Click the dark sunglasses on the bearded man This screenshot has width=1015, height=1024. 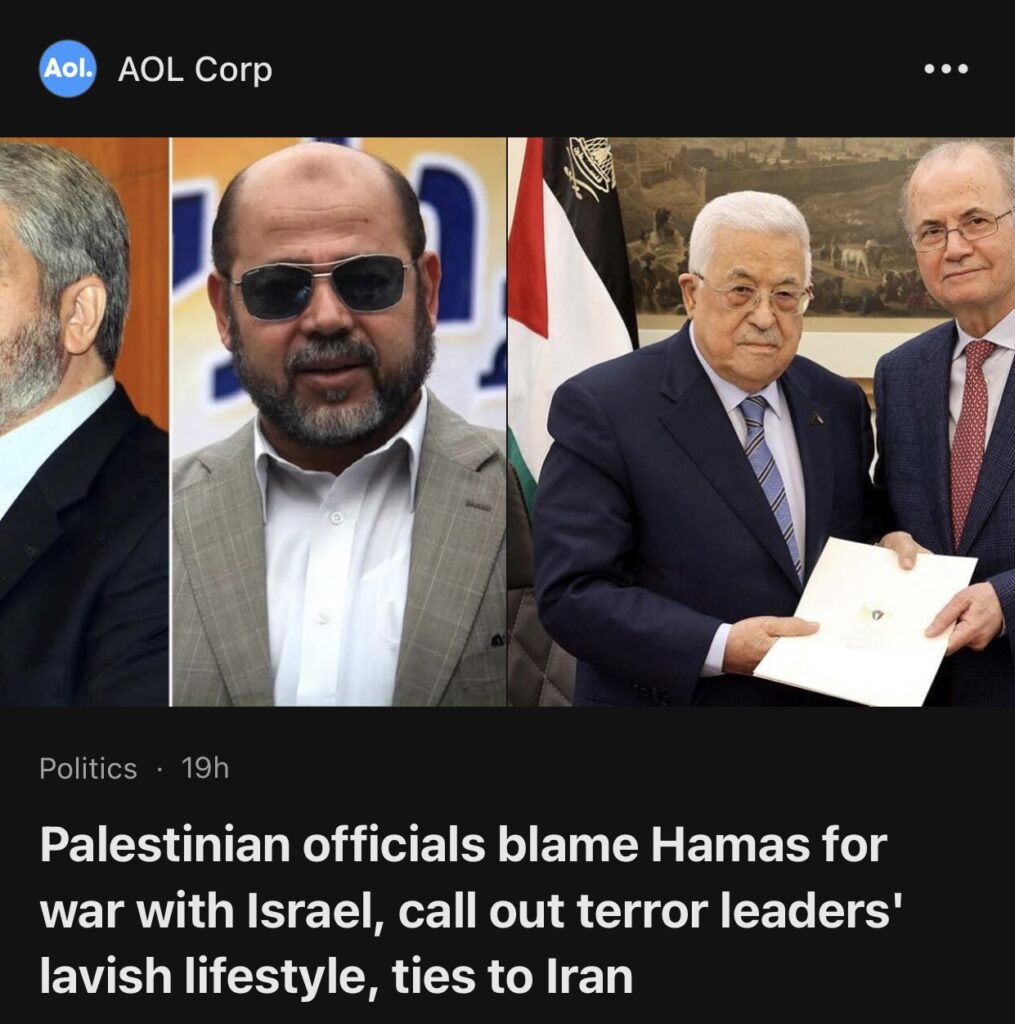[323, 286]
